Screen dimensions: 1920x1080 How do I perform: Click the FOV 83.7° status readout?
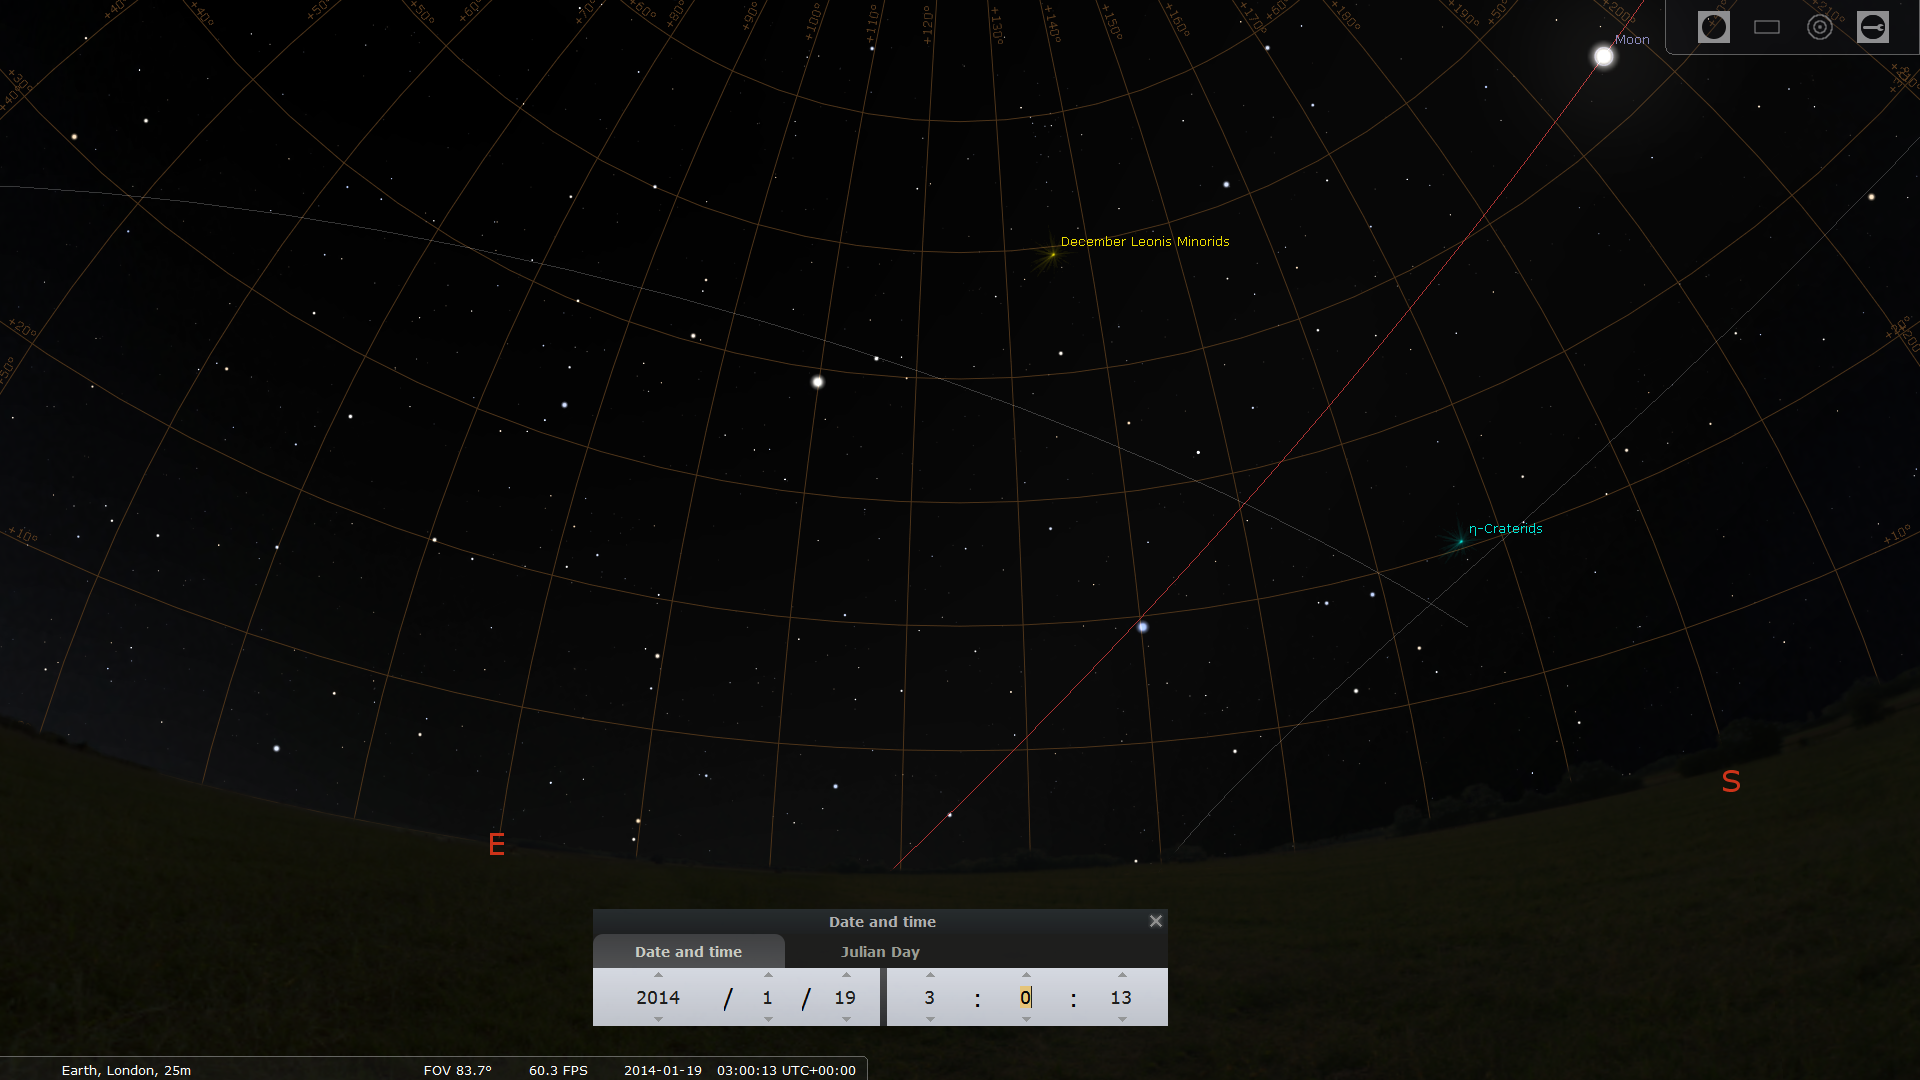[458, 1070]
